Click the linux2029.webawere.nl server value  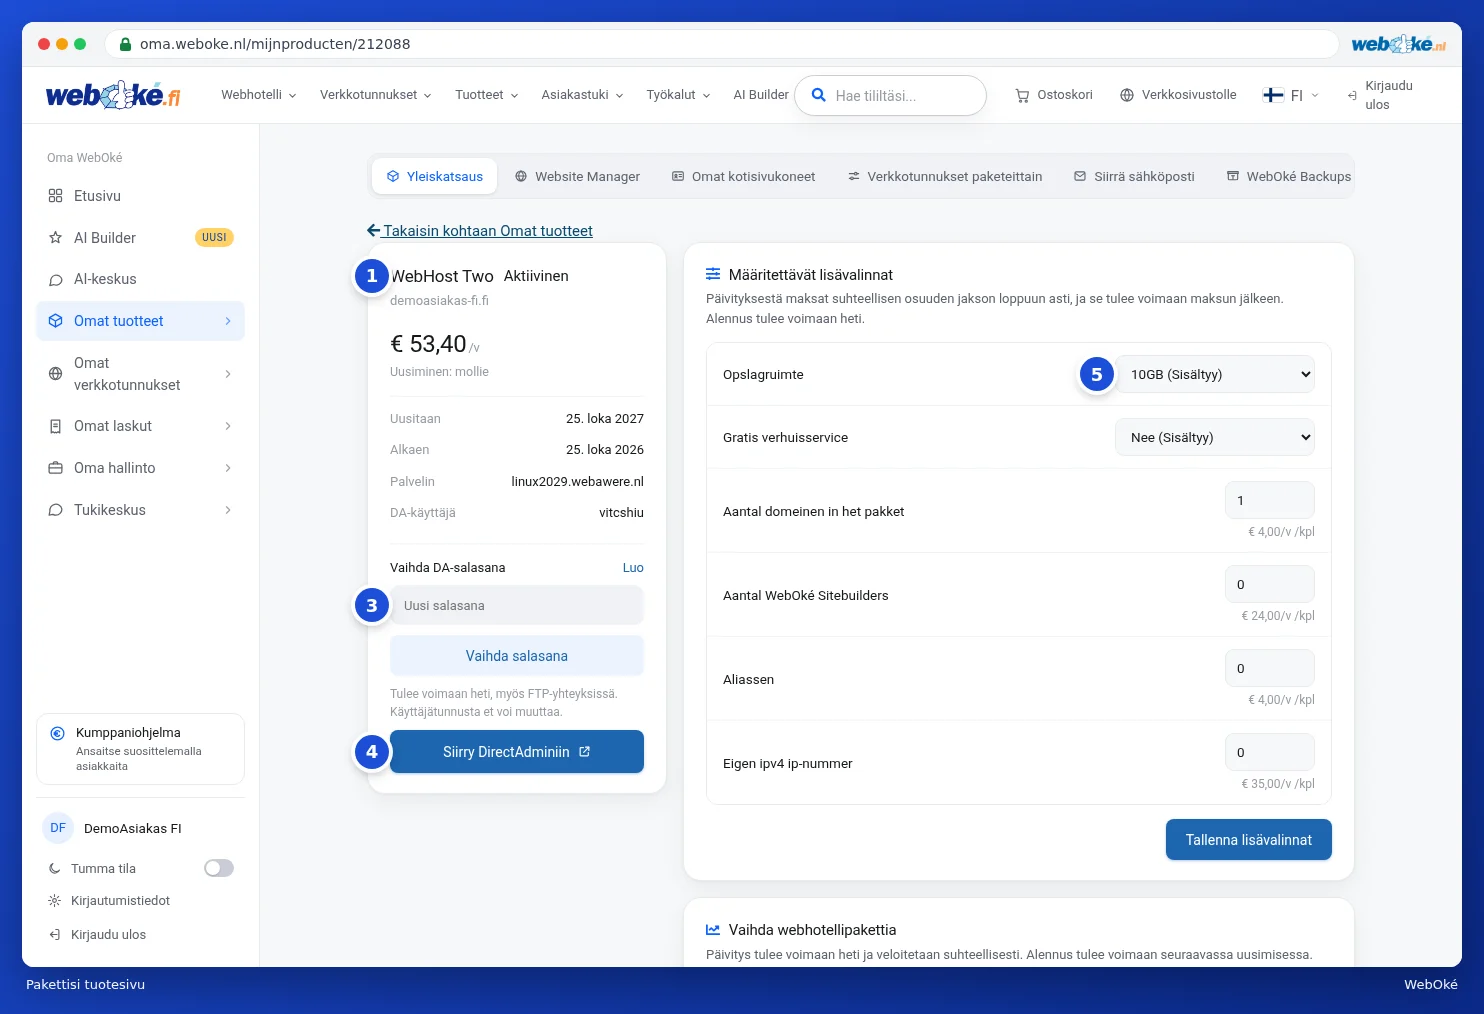pos(577,481)
